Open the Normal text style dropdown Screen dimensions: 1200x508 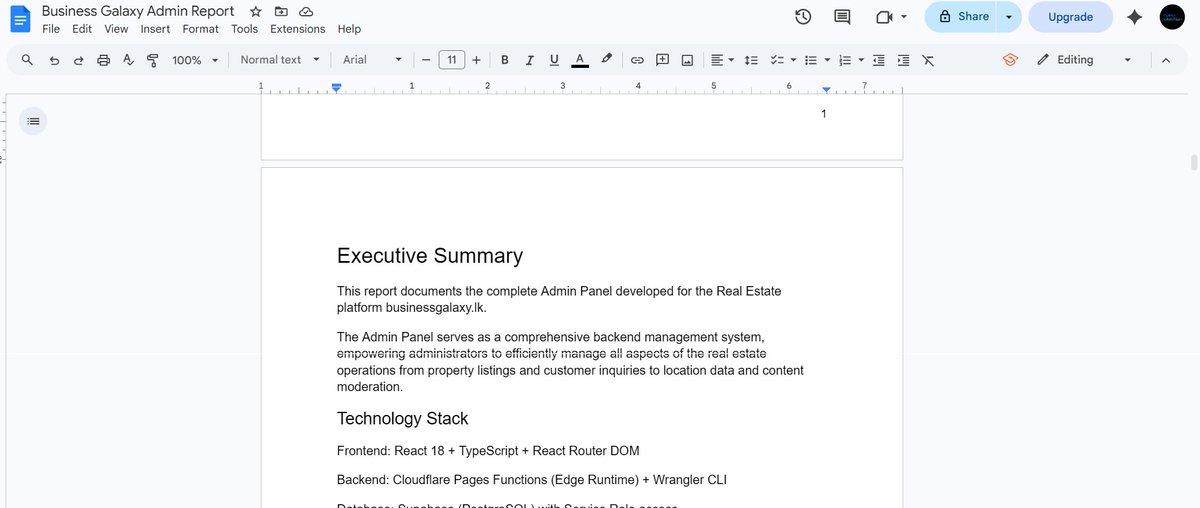pyautogui.click(x=280, y=60)
